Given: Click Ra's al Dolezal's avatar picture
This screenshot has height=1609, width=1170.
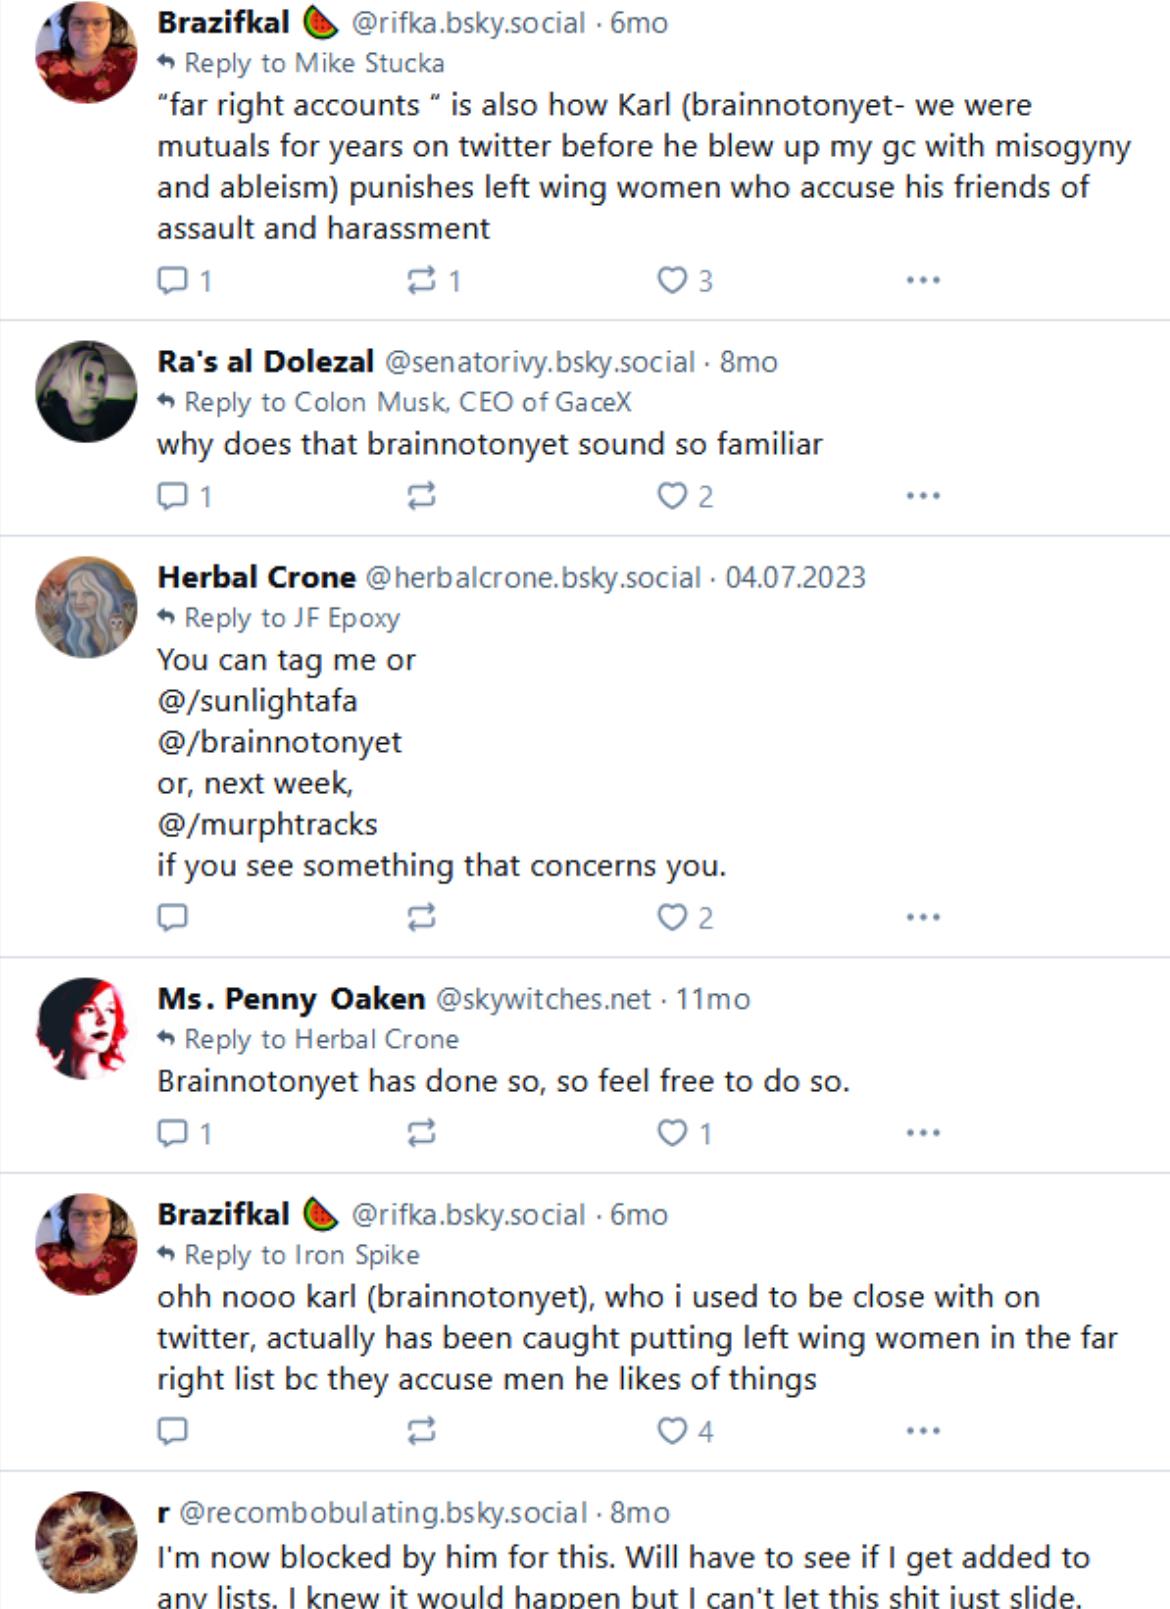Looking at the screenshot, I should pos(86,391).
